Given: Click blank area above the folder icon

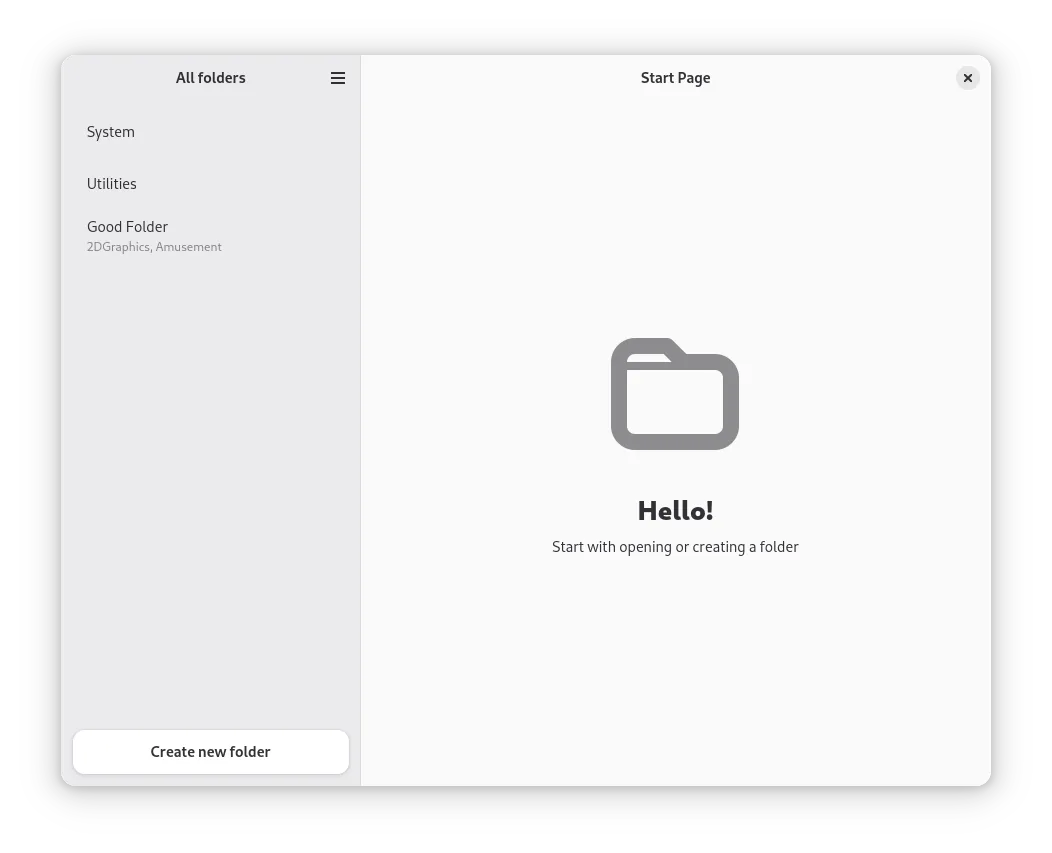Looking at the screenshot, I should 675,220.
